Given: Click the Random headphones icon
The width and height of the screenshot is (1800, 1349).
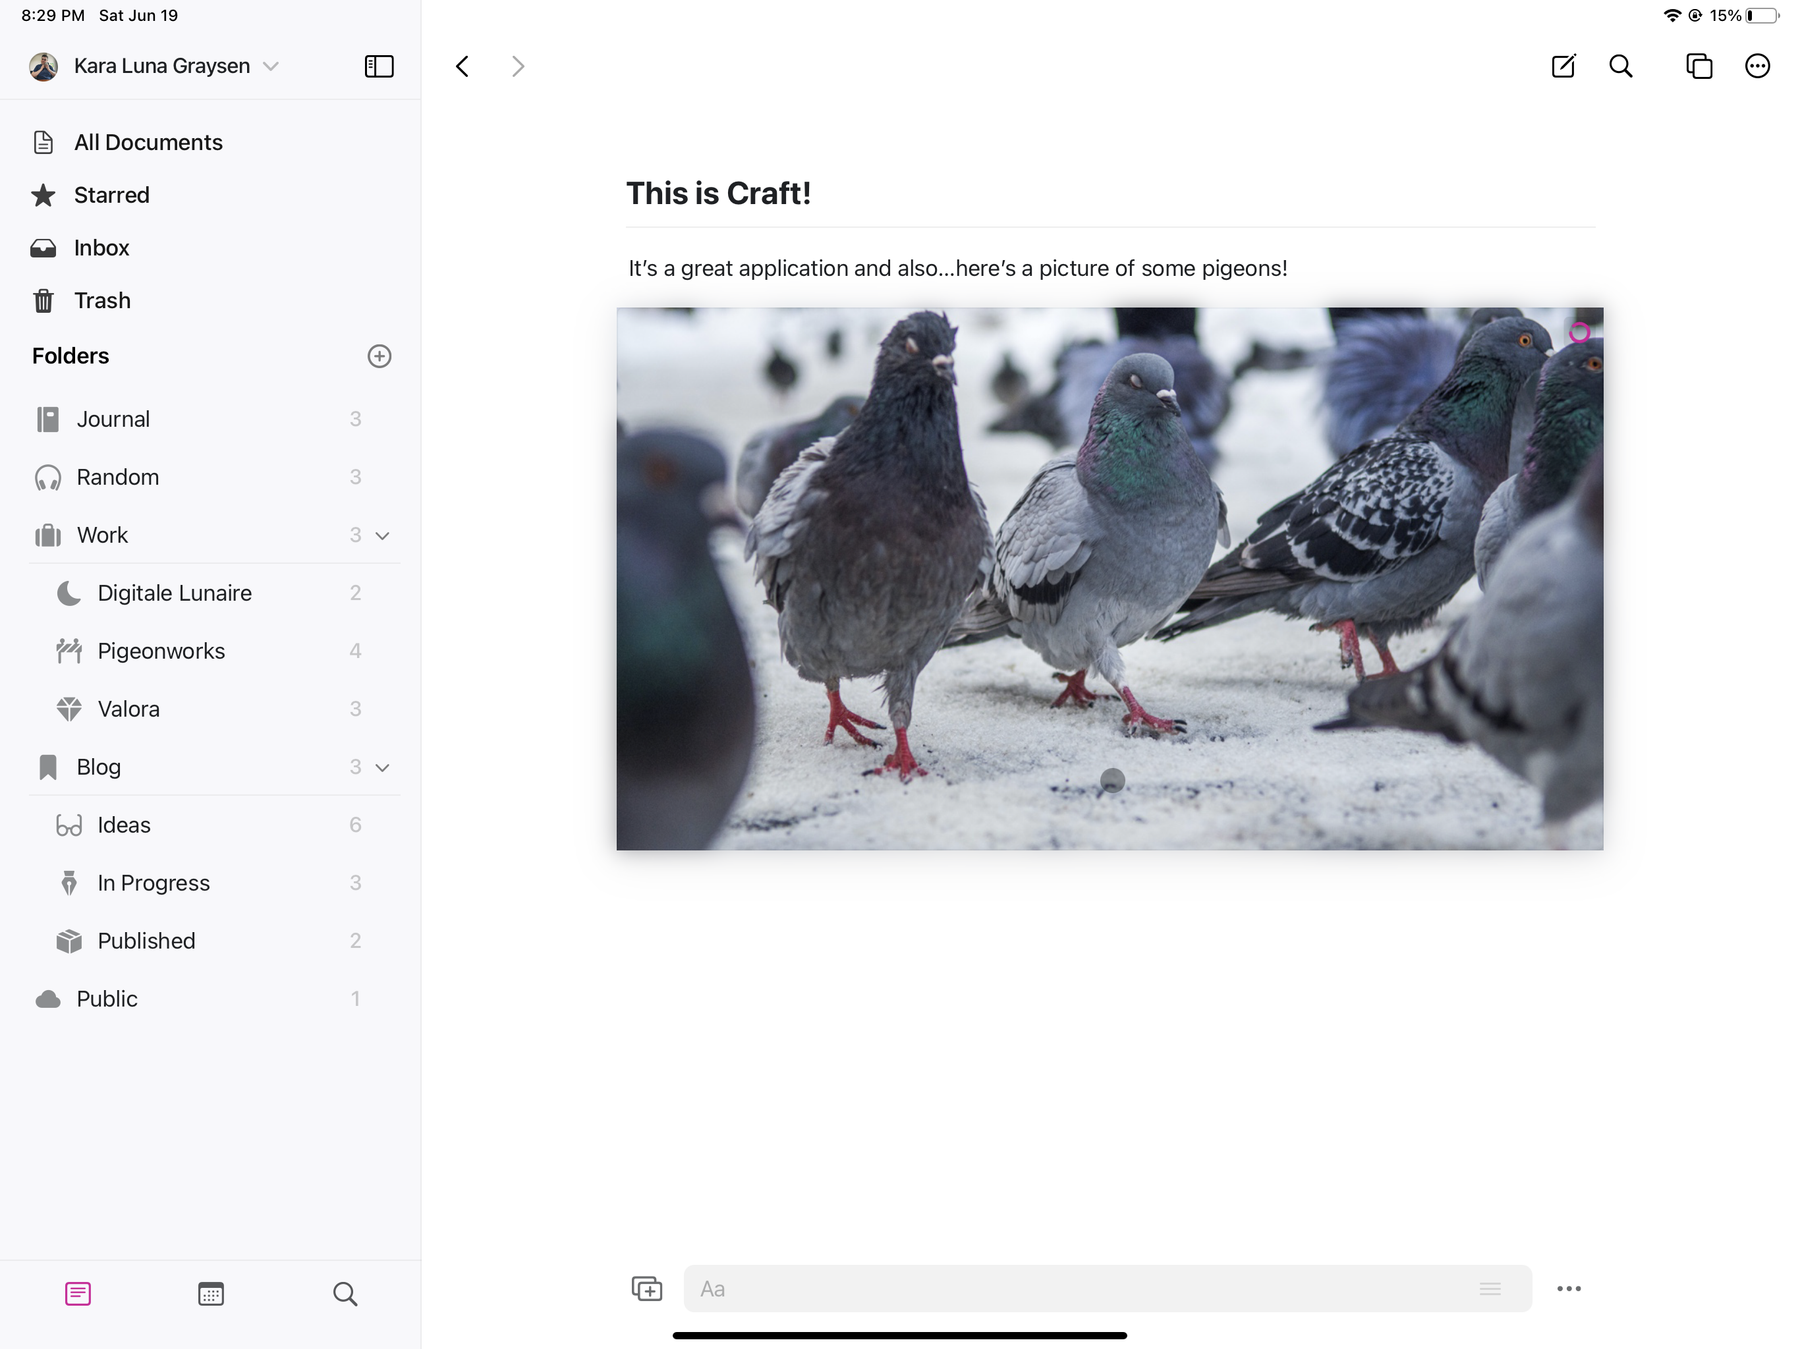Looking at the screenshot, I should coord(48,478).
